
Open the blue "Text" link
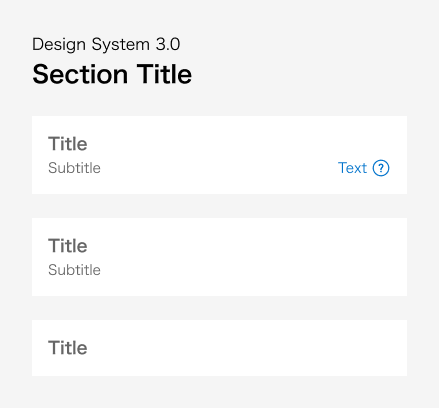(x=352, y=168)
